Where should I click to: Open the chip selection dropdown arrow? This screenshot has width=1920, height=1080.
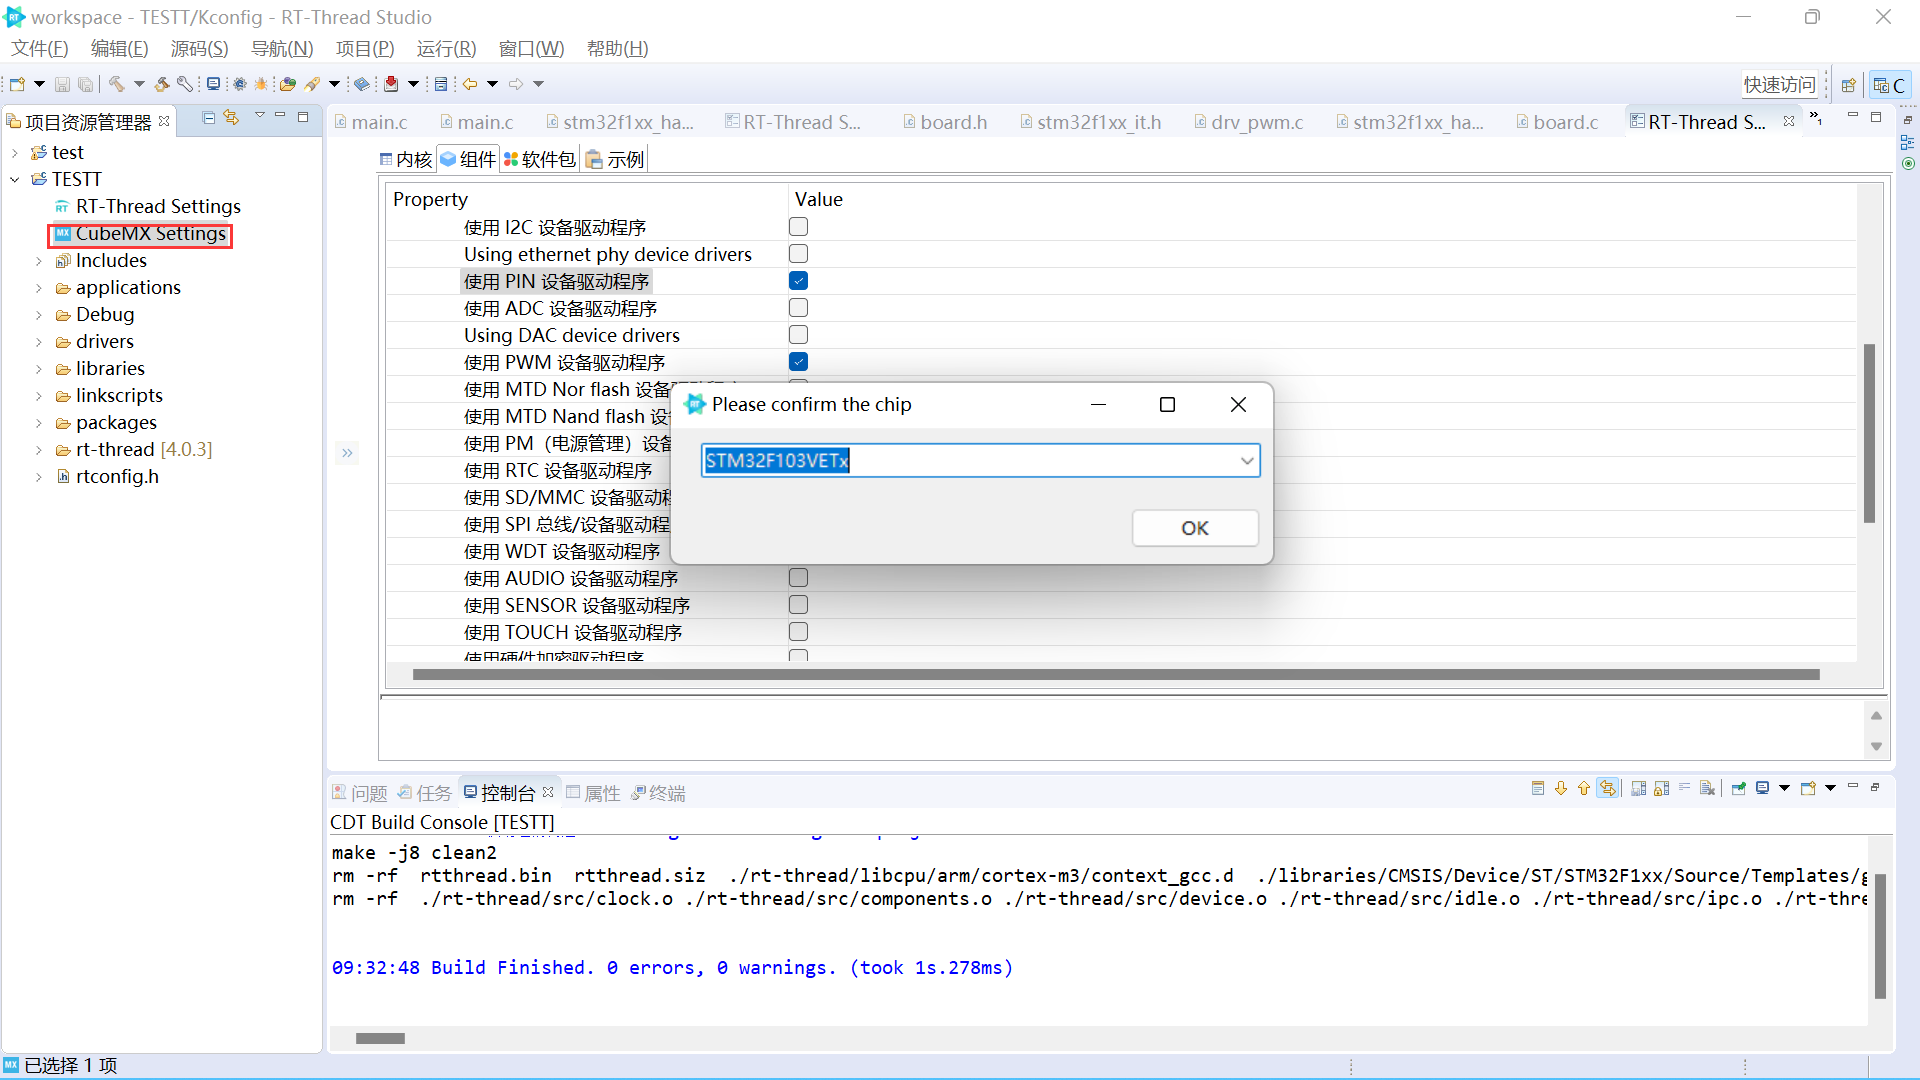[x=1246, y=461]
